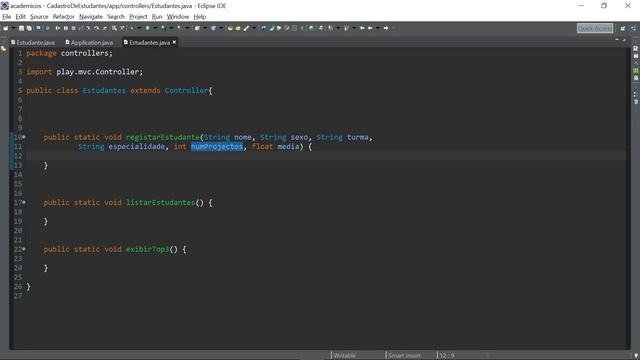Open the New wizard dropdown arrow
This screenshot has height=360, width=640.
(x=13, y=28)
